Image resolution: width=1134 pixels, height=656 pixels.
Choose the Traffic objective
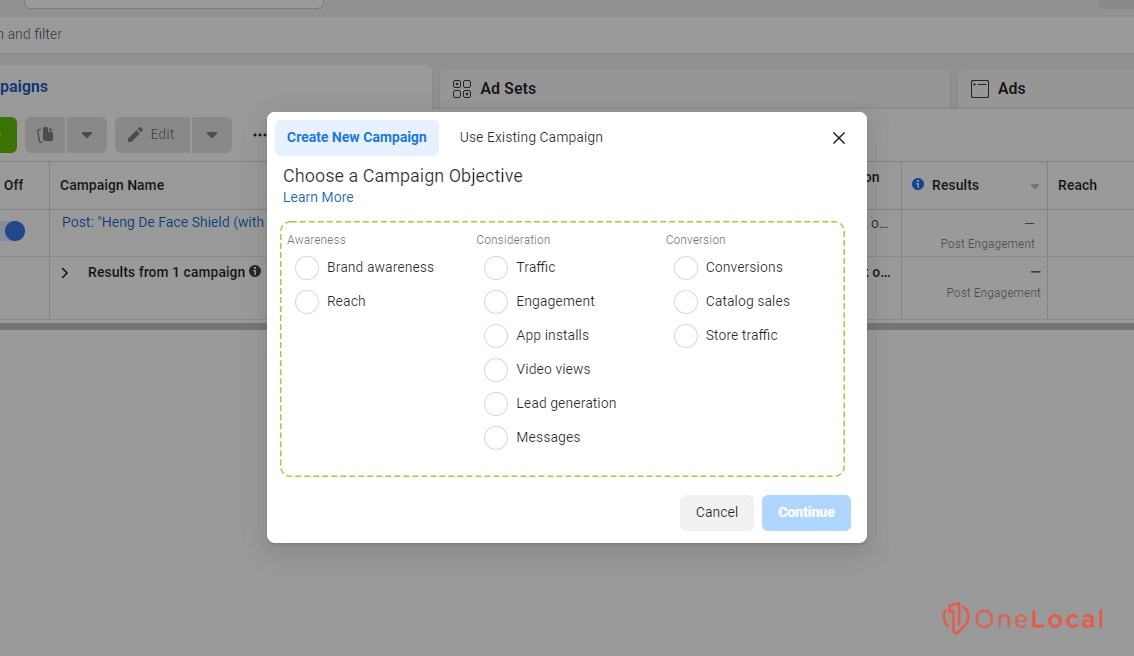click(496, 268)
